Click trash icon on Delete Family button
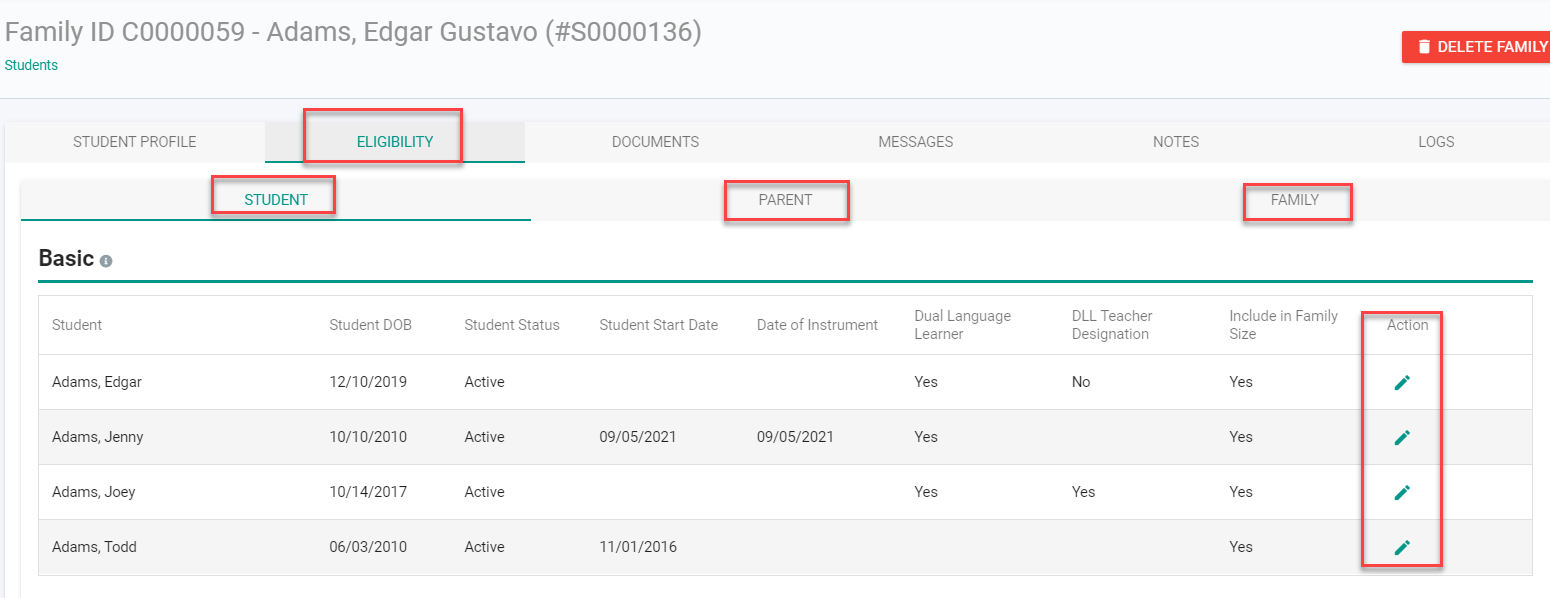Viewport: 1550px width, 598px height. (1424, 47)
